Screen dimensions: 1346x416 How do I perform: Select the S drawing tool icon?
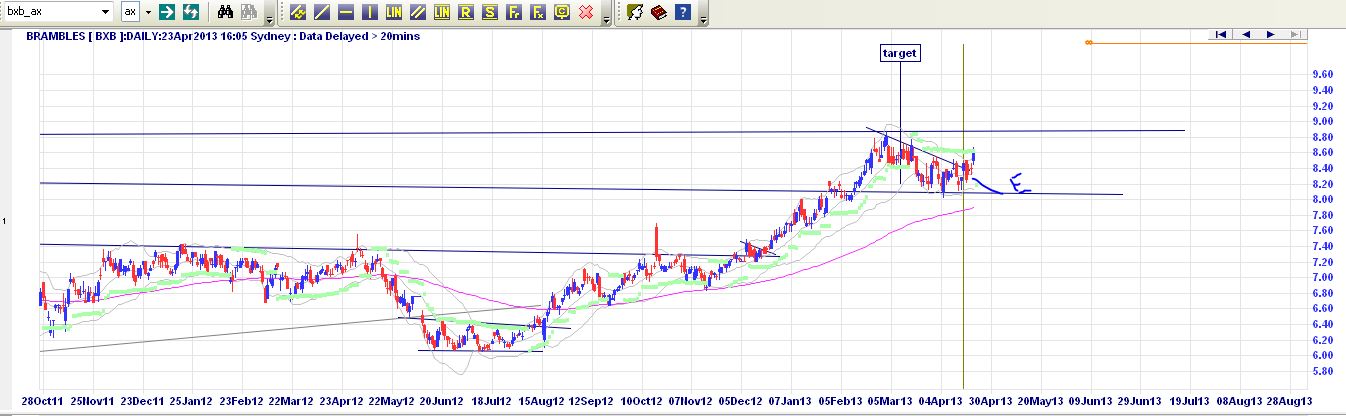[489, 12]
